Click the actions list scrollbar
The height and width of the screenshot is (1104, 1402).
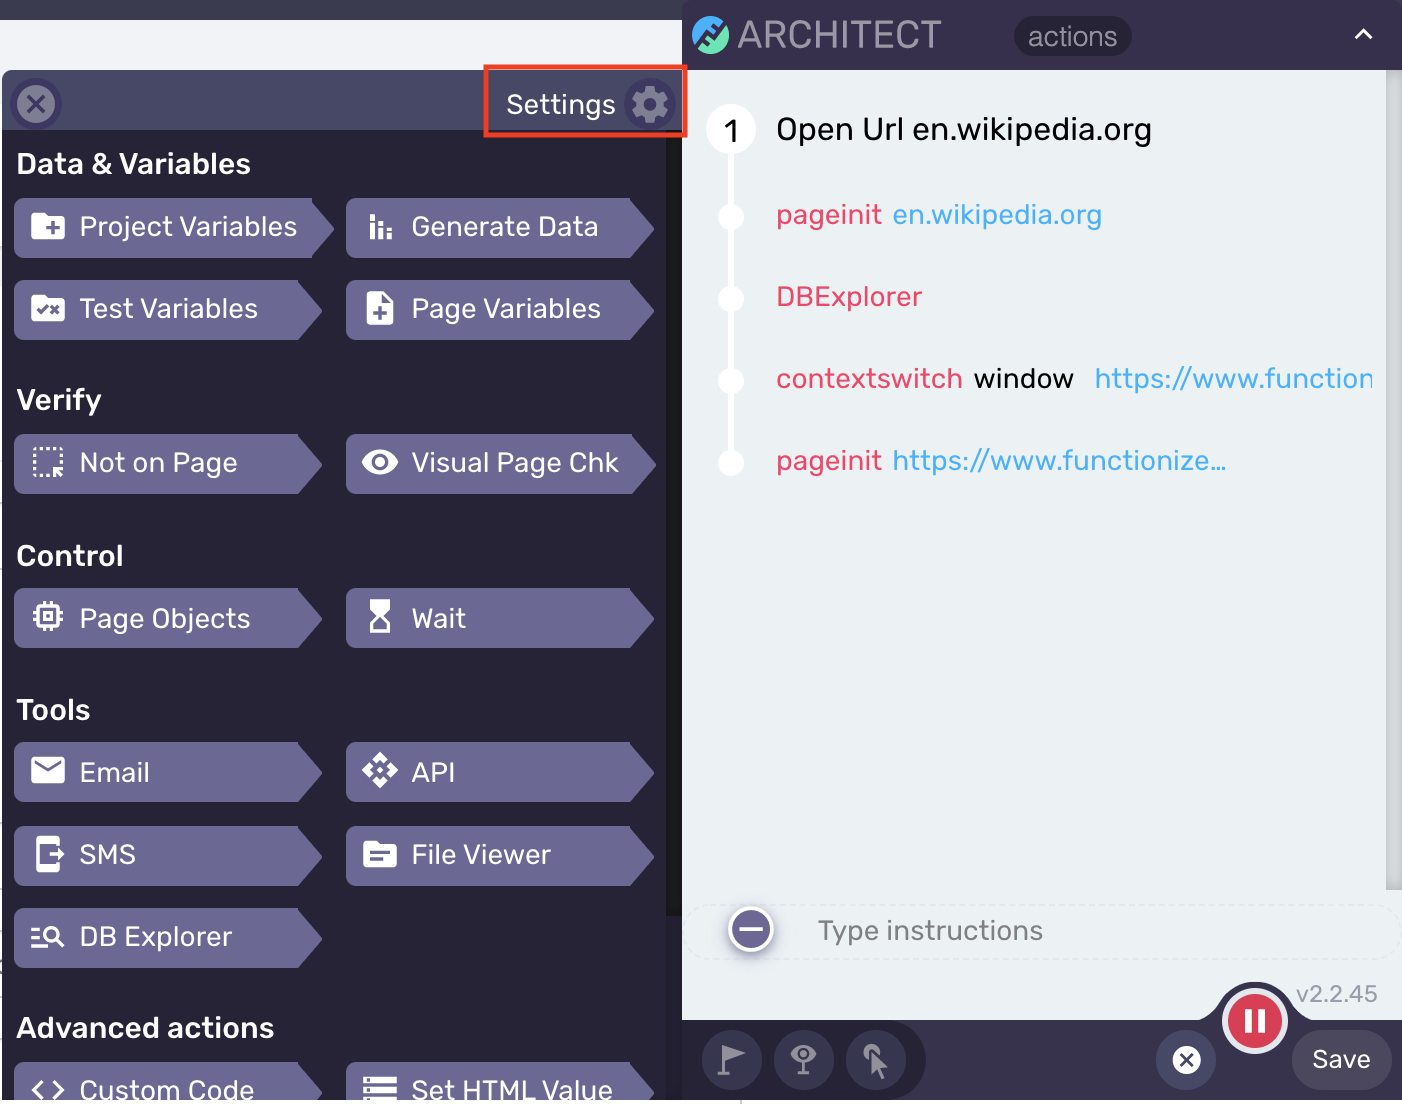pos(1393,480)
